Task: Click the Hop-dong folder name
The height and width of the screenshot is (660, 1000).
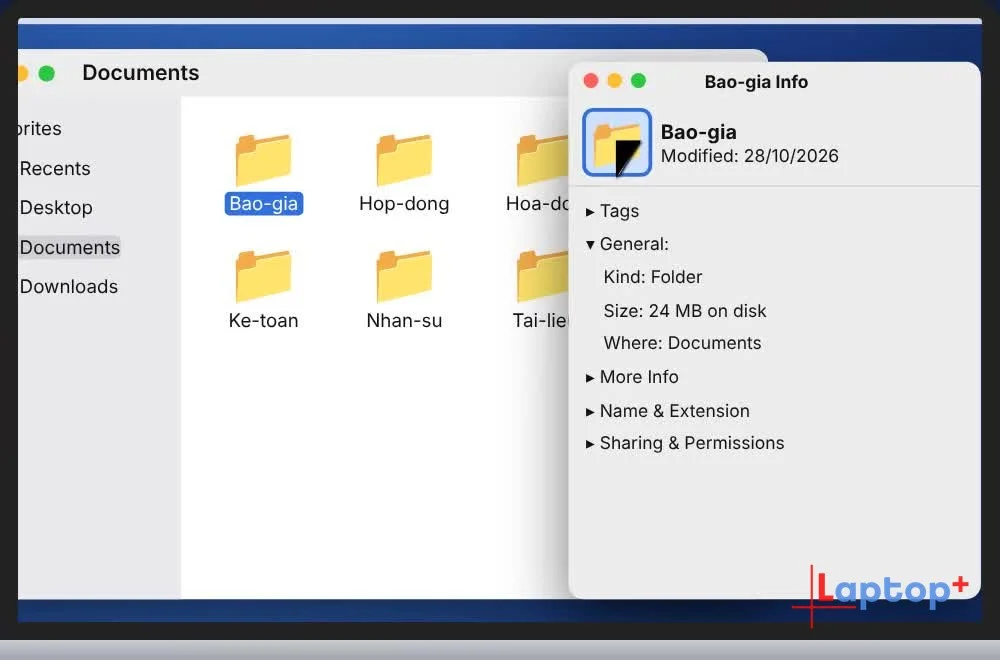Action: 404,203
